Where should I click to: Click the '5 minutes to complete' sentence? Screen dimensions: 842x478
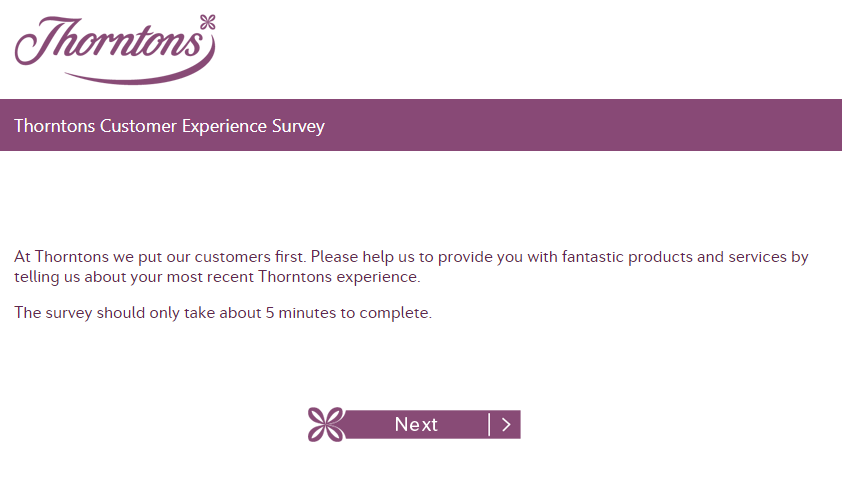(x=223, y=313)
